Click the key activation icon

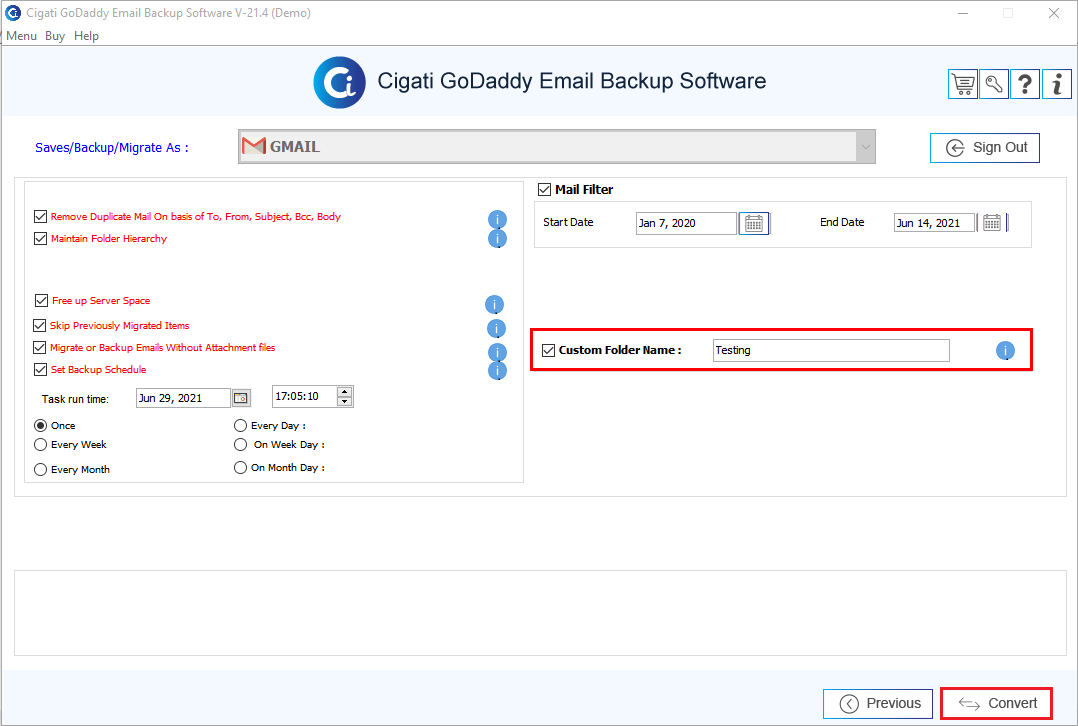(x=994, y=84)
